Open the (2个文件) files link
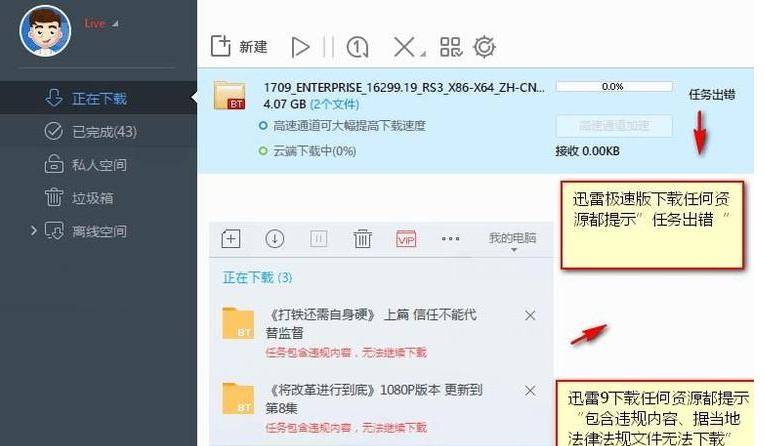Image resolution: width=764 pixels, height=446 pixels. coord(335,104)
